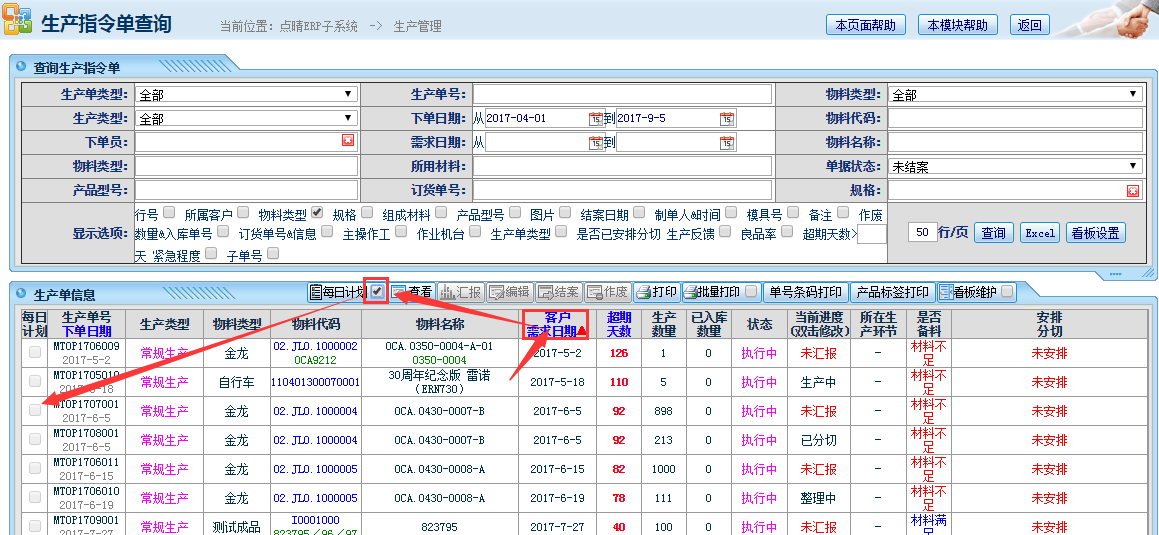The width and height of the screenshot is (1159, 535).
Task: Export results with Excel button
Action: coord(1040,233)
